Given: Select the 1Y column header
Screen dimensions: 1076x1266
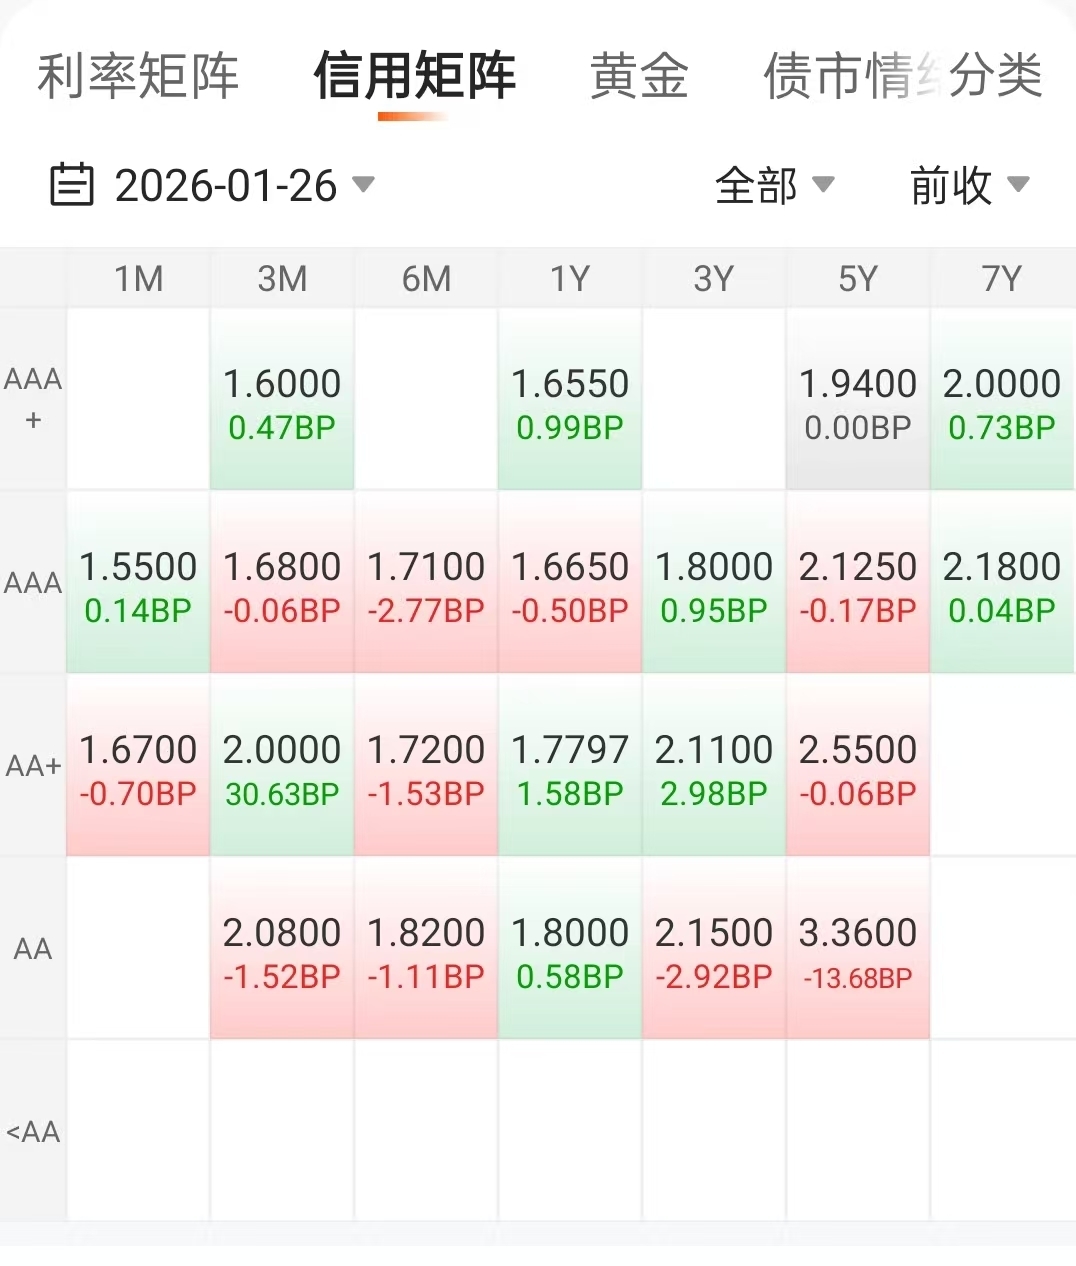Looking at the screenshot, I should (x=570, y=279).
